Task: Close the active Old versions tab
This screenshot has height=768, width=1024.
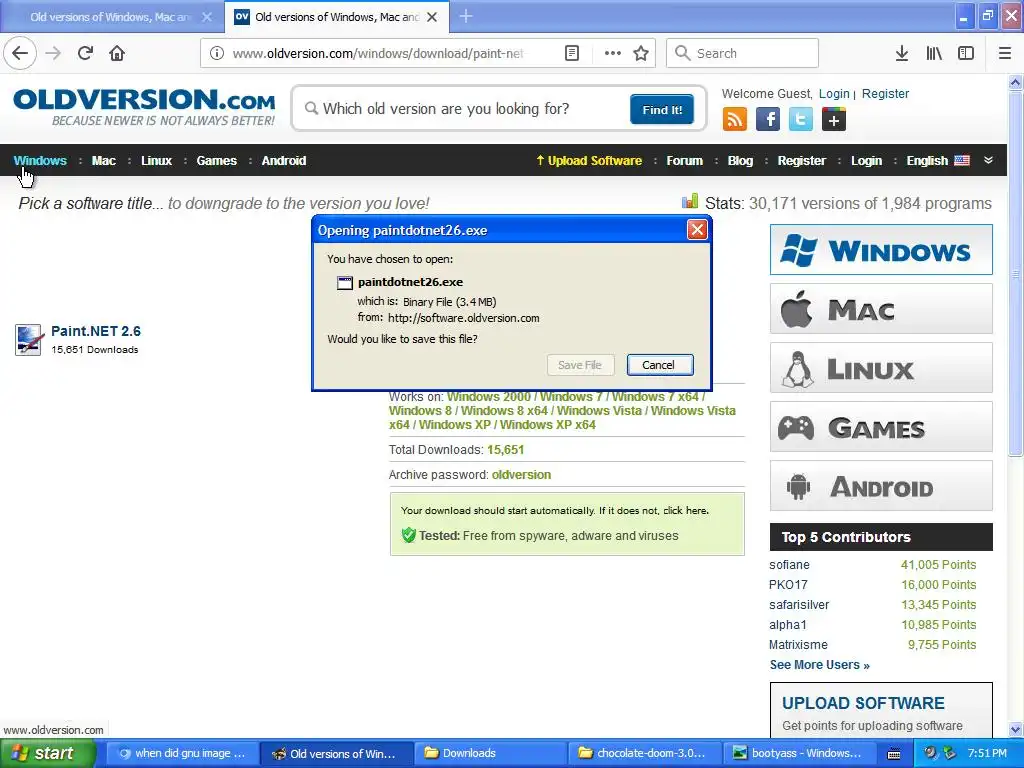Action: pyautogui.click(x=432, y=17)
